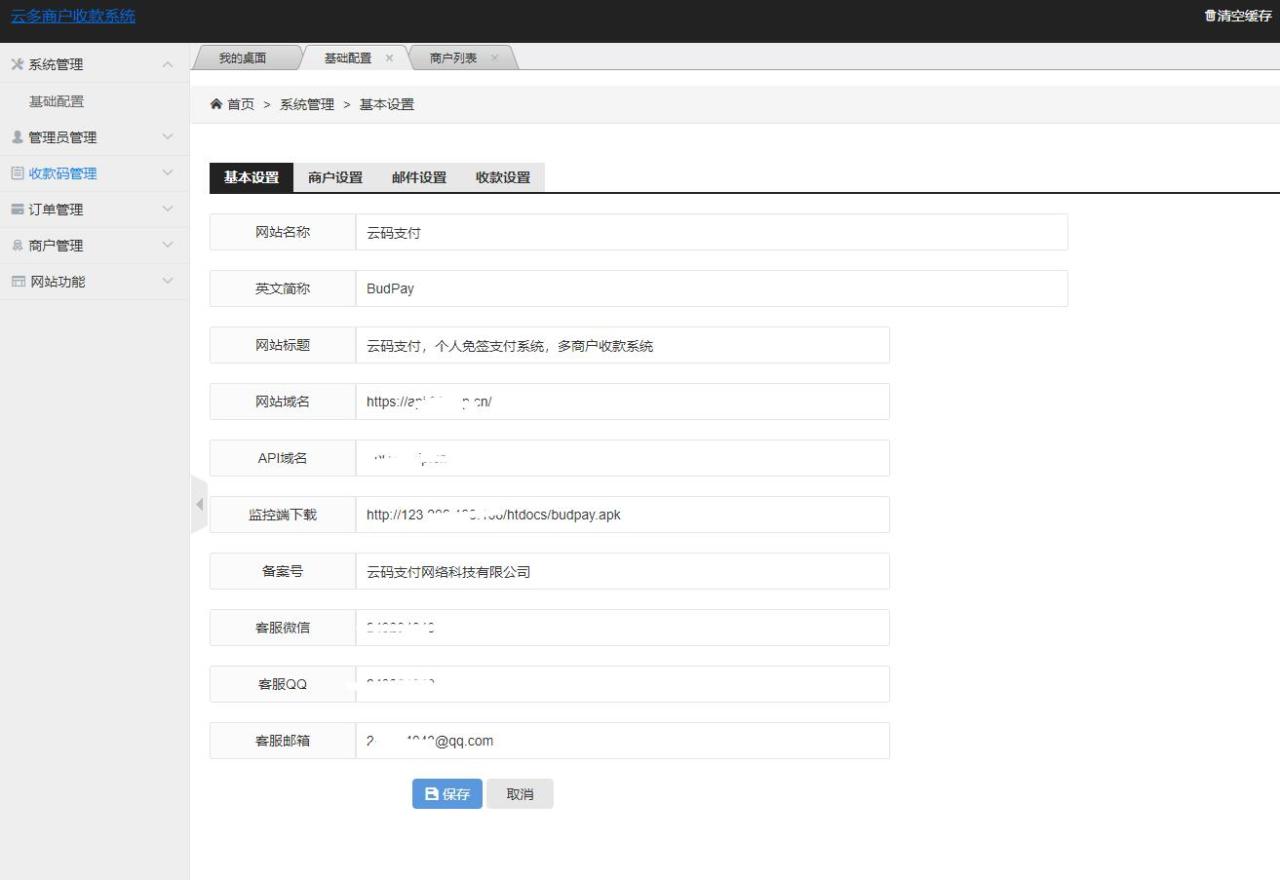Expand the 收款码管理 menu chevron
1280x880 pixels.
point(167,173)
